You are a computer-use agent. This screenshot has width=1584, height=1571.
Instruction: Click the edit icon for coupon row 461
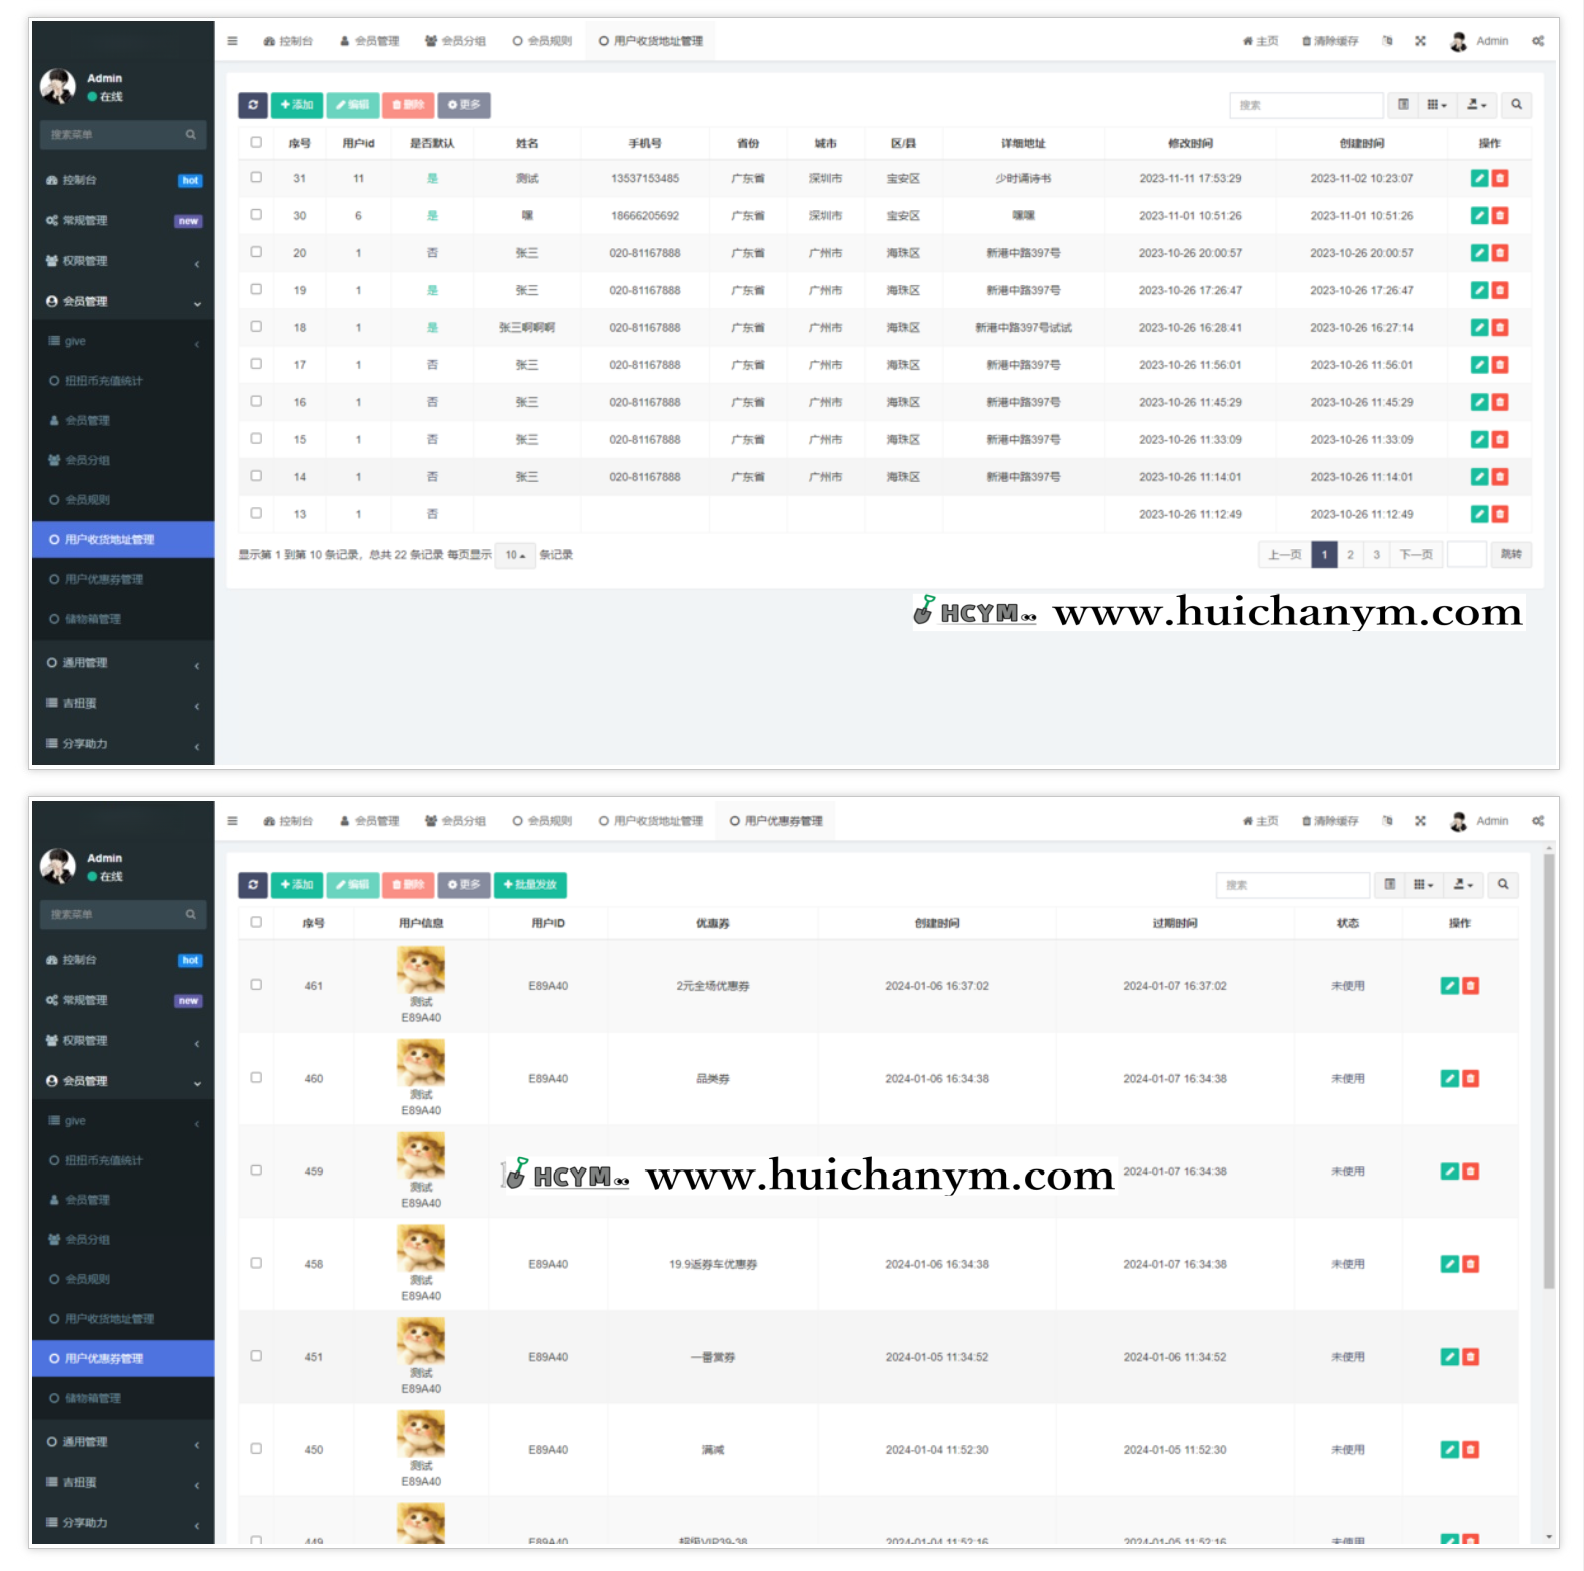point(1449,986)
